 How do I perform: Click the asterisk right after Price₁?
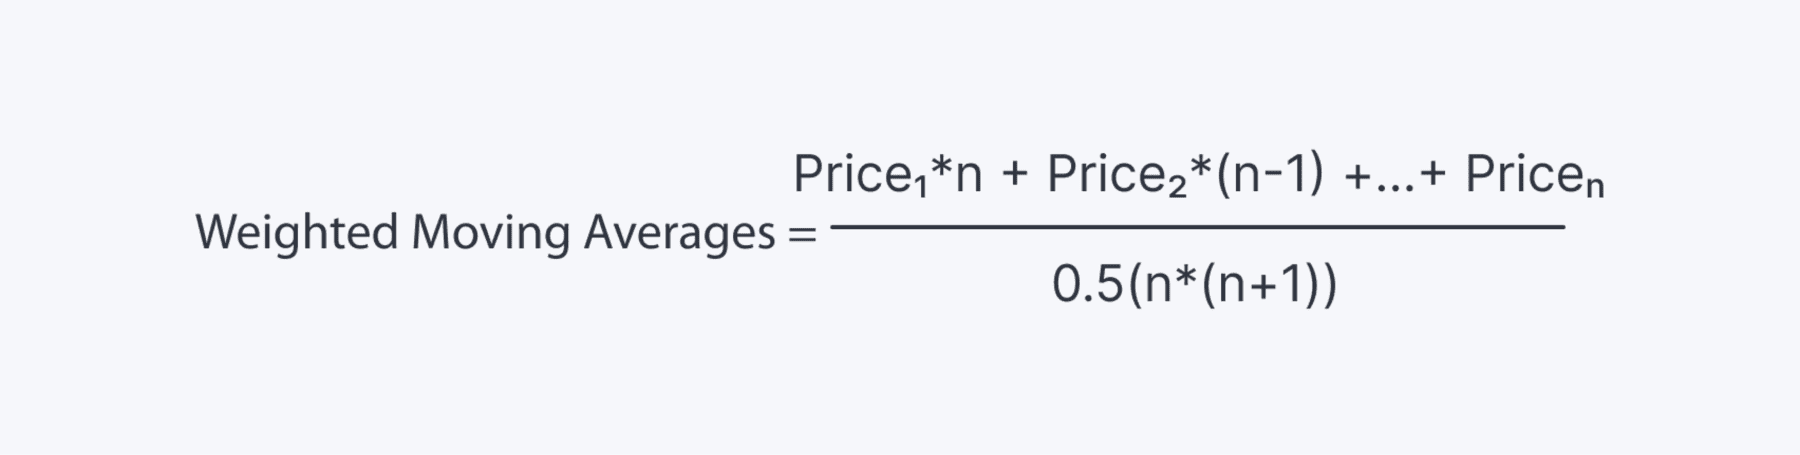pos(941,167)
